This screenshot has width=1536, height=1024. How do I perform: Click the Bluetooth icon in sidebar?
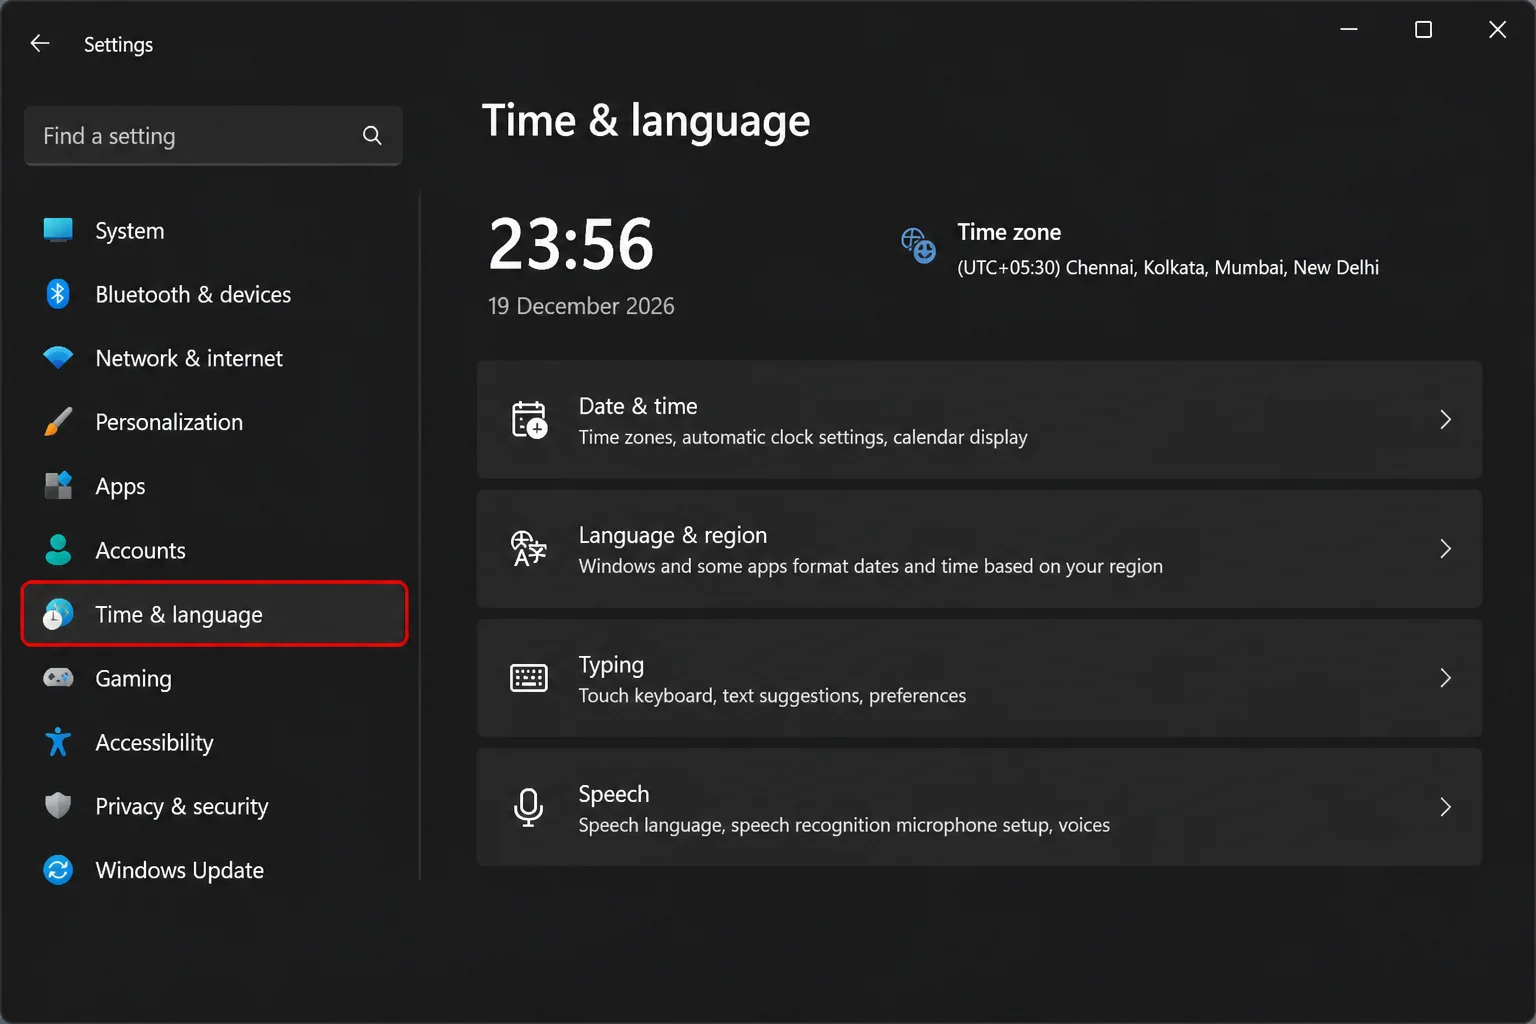click(x=58, y=294)
